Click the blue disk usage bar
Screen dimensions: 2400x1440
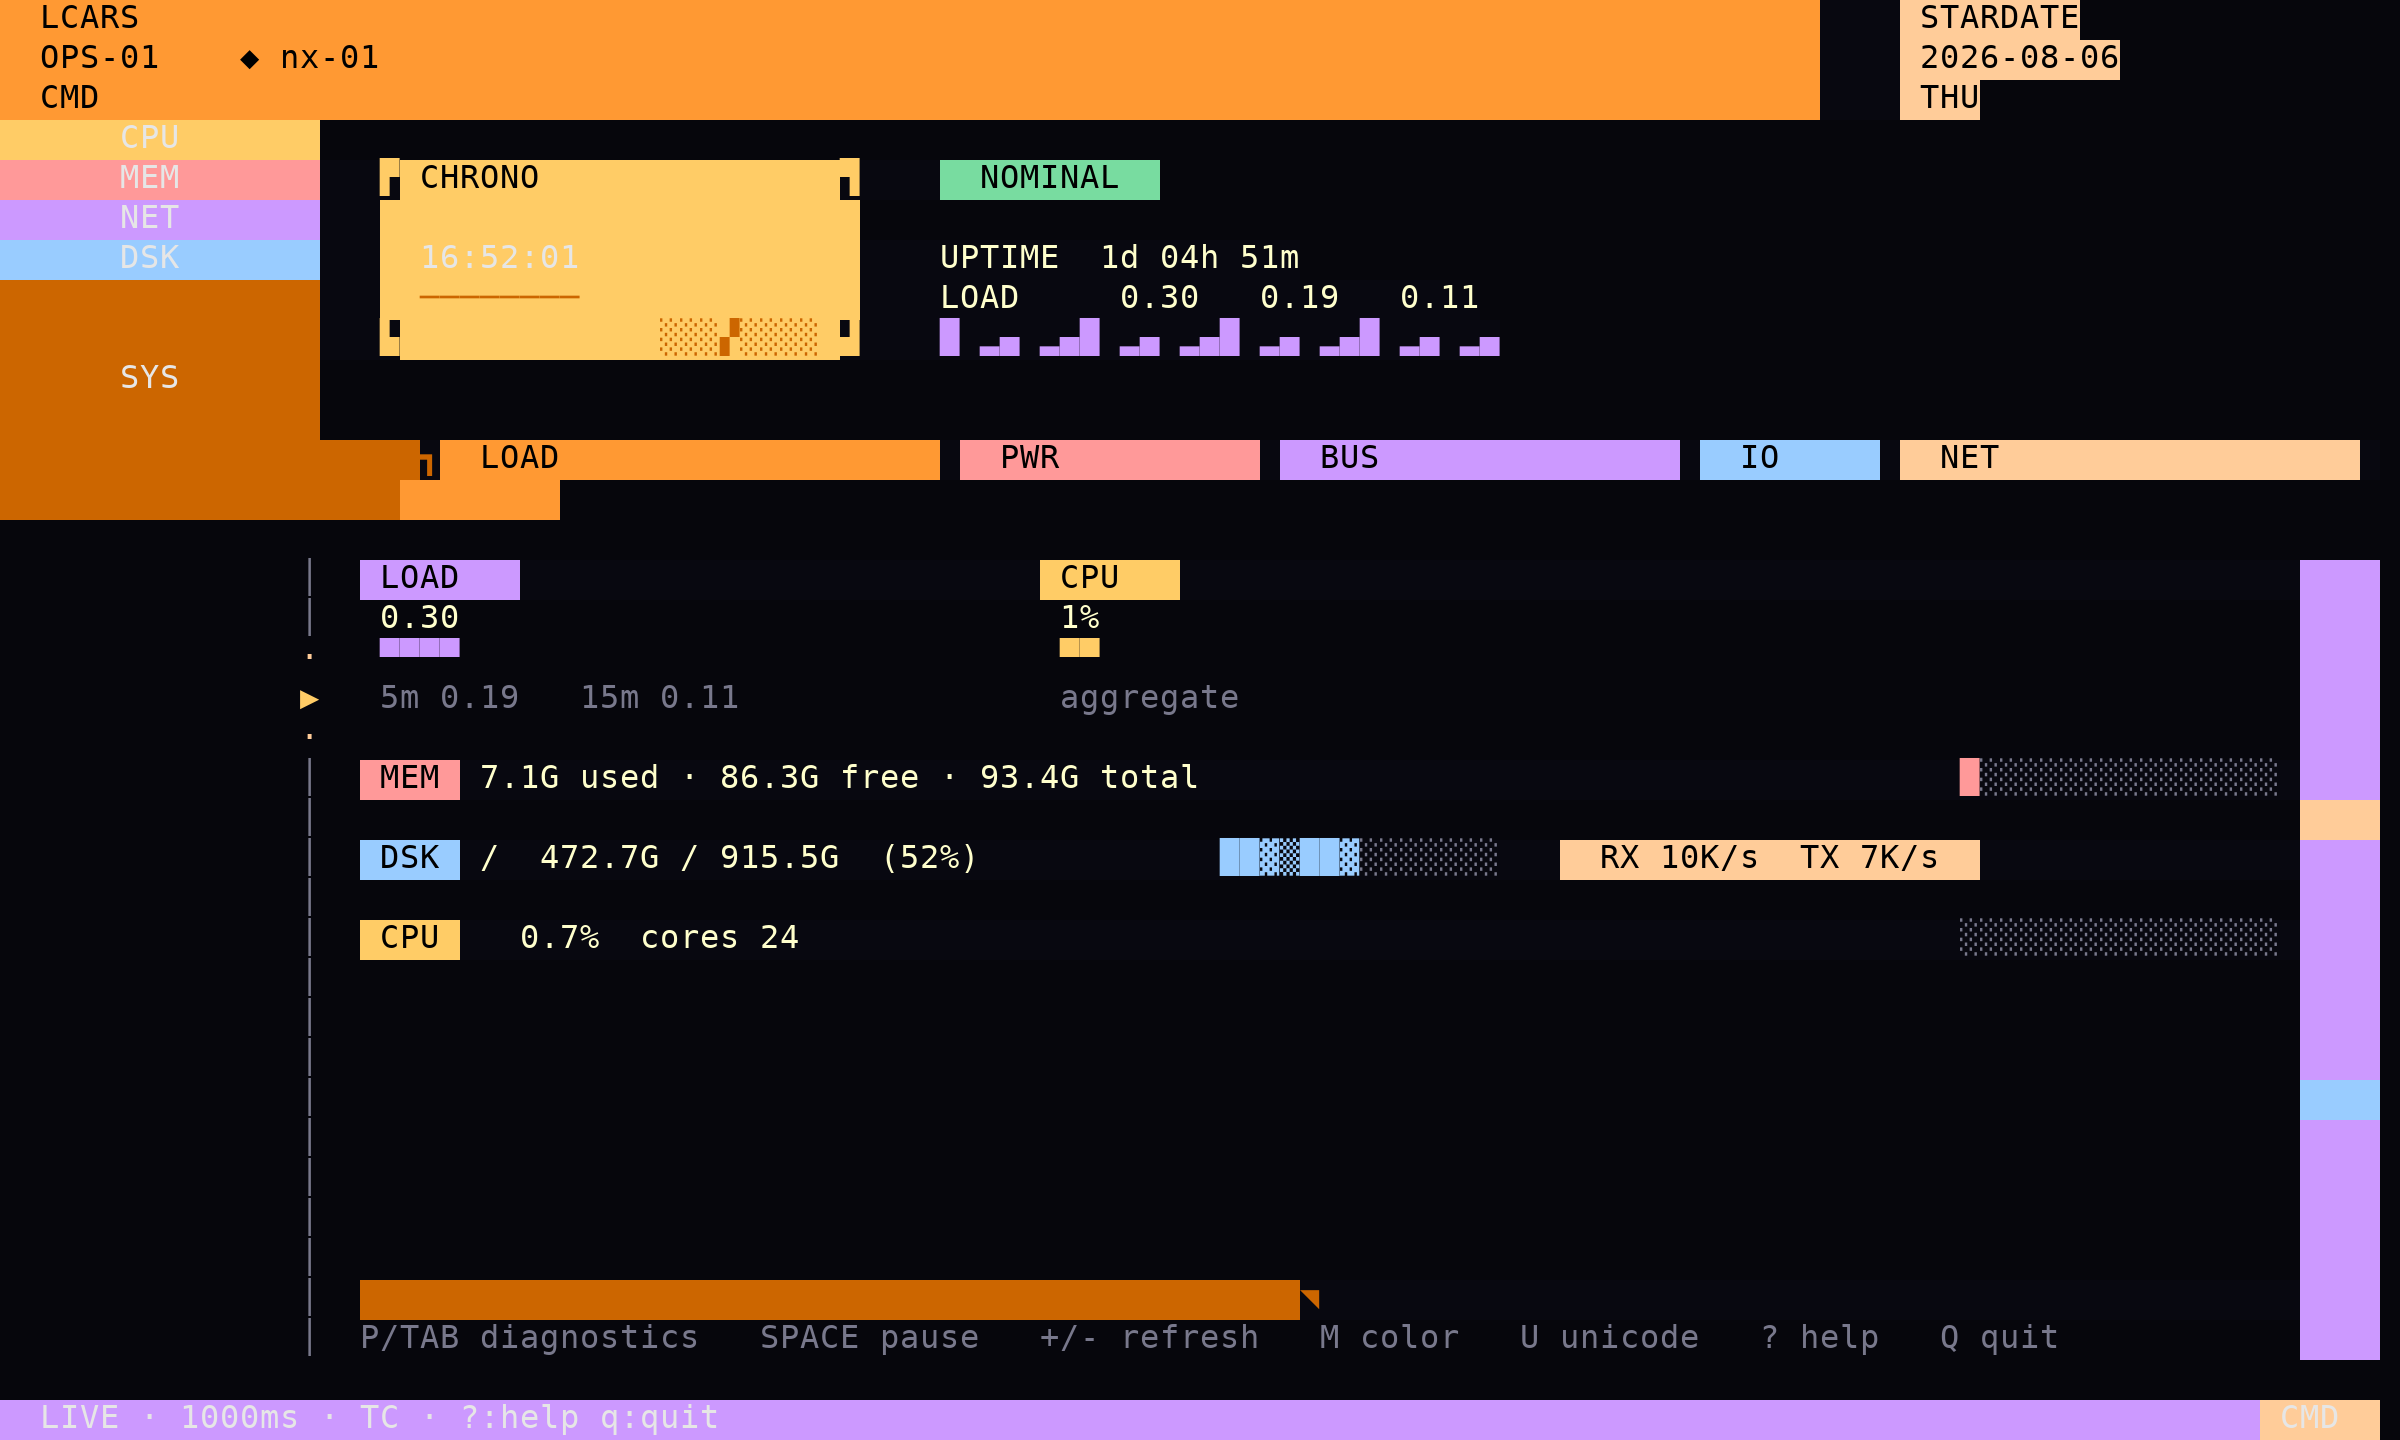click(x=1358, y=857)
